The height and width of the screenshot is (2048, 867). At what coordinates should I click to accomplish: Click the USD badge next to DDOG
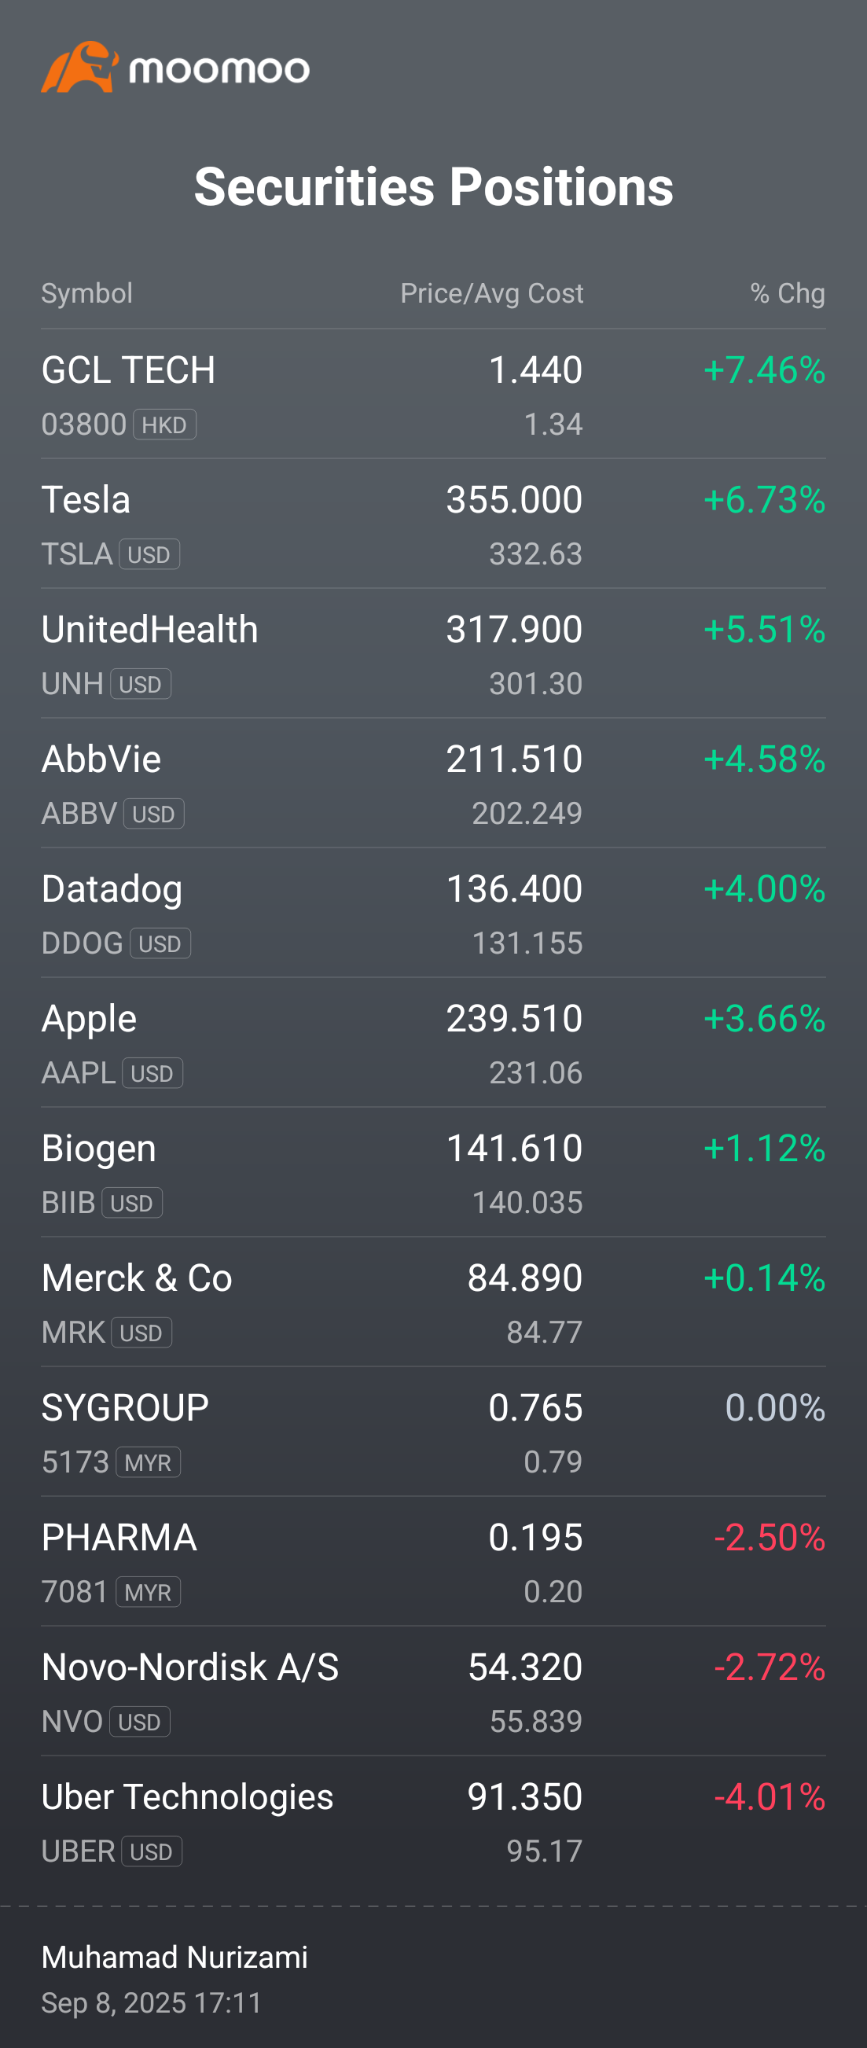click(x=160, y=944)
